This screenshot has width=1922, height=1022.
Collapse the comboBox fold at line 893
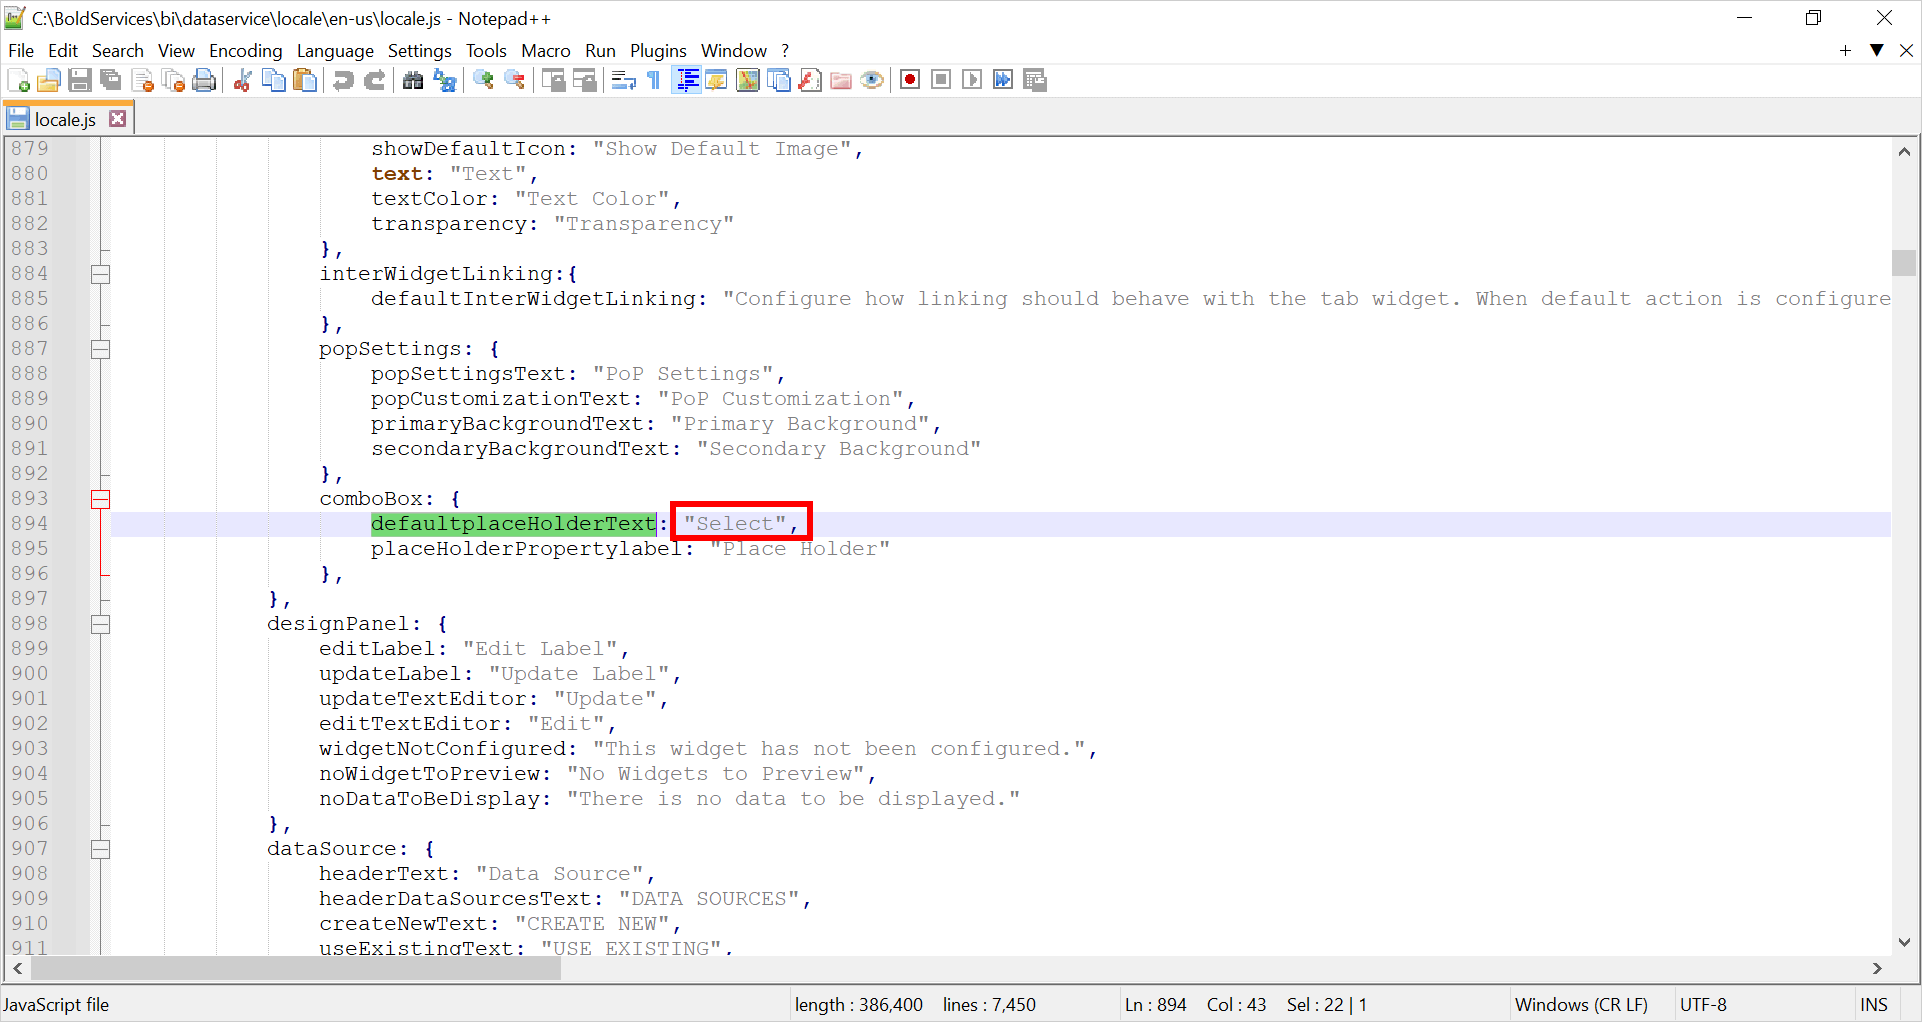(101, 499)
